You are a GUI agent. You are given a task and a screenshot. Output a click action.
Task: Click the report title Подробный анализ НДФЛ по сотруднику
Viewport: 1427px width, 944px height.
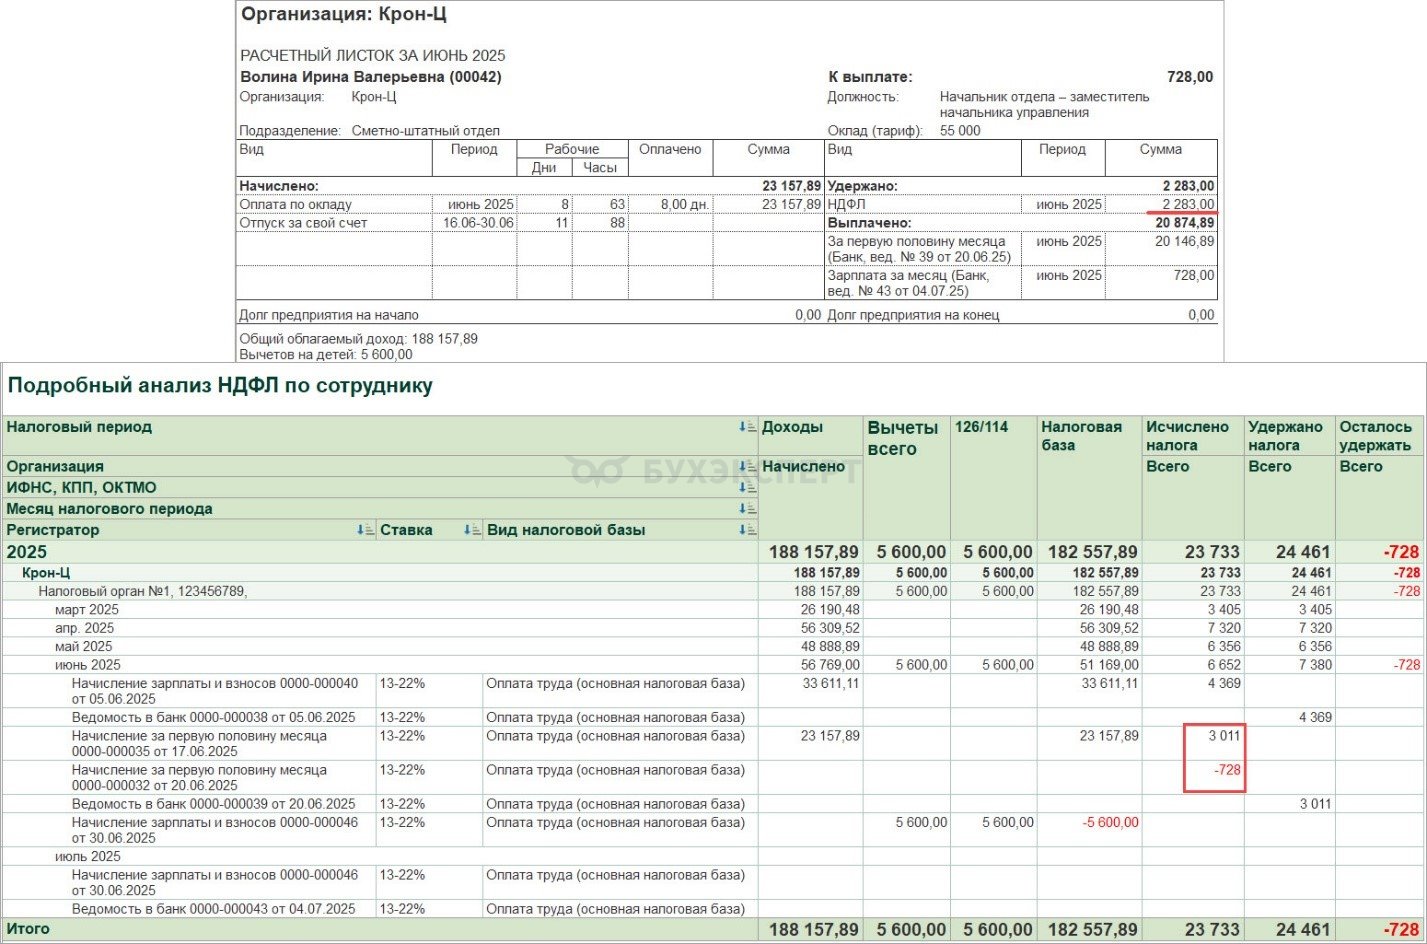coord(220,386)
